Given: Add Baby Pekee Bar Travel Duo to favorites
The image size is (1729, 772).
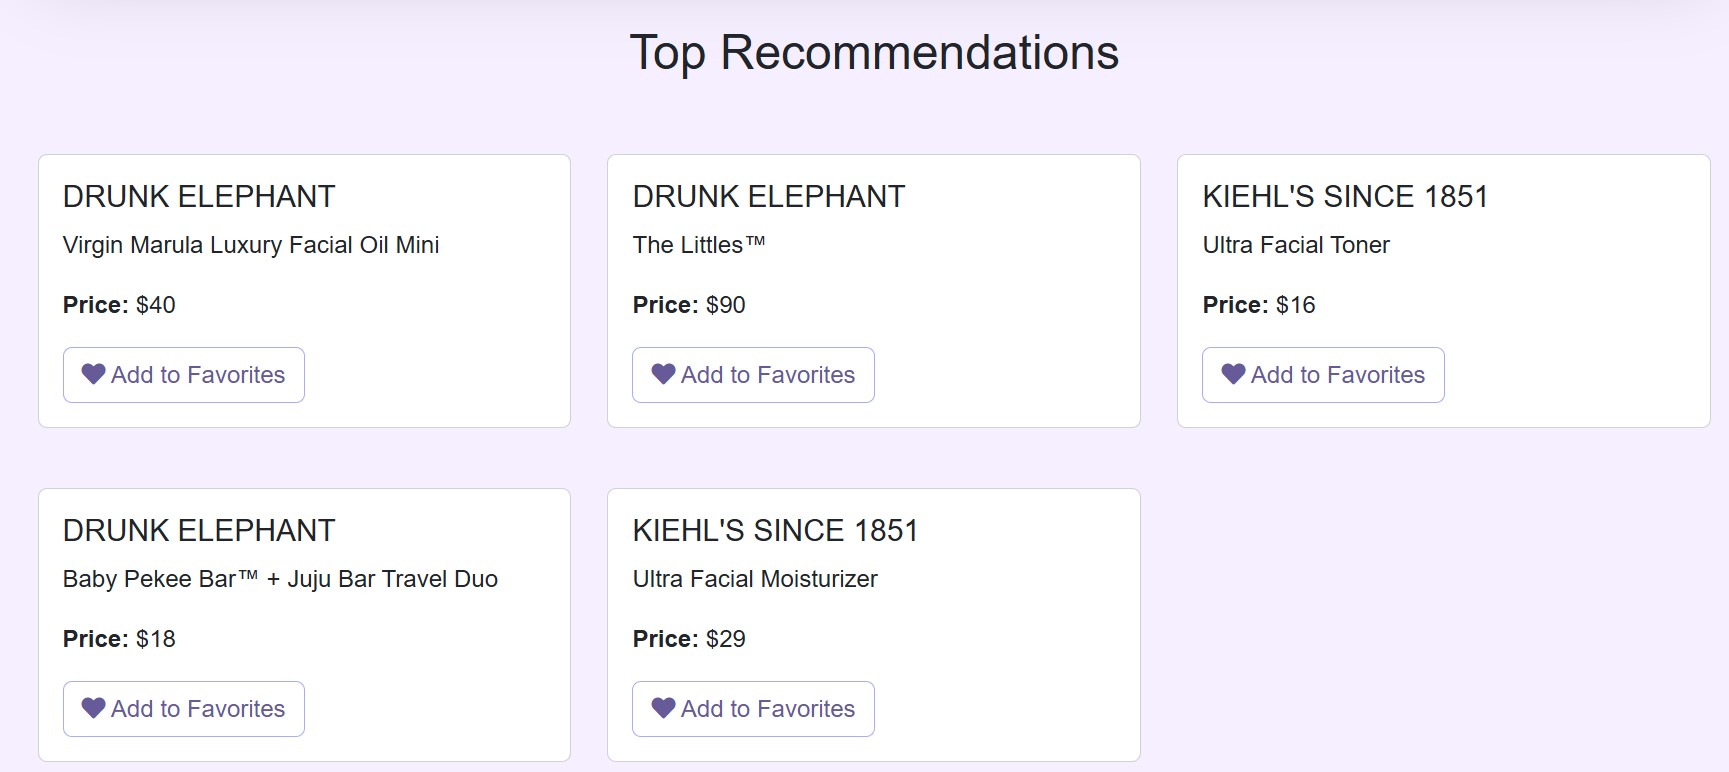Looking at the screenshot, I should pos(184,709).
